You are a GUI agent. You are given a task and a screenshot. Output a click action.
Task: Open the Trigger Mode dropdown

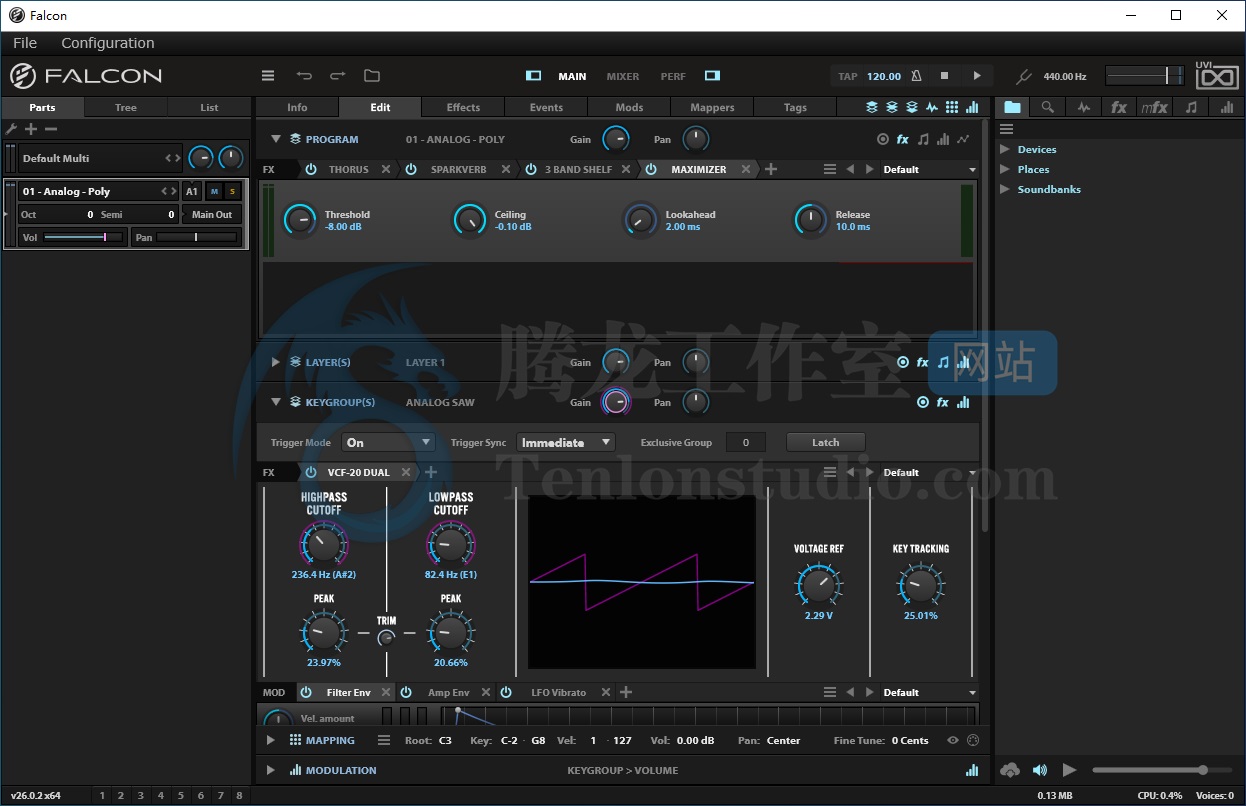(388, 442)
